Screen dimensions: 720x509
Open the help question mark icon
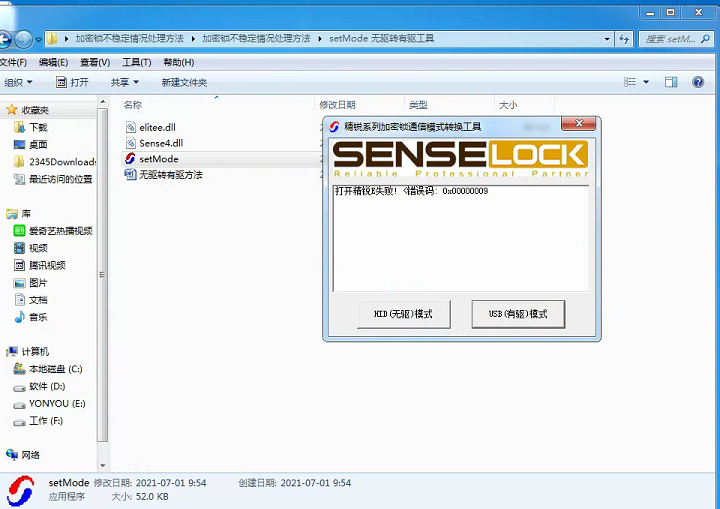(x=698, y=82)
